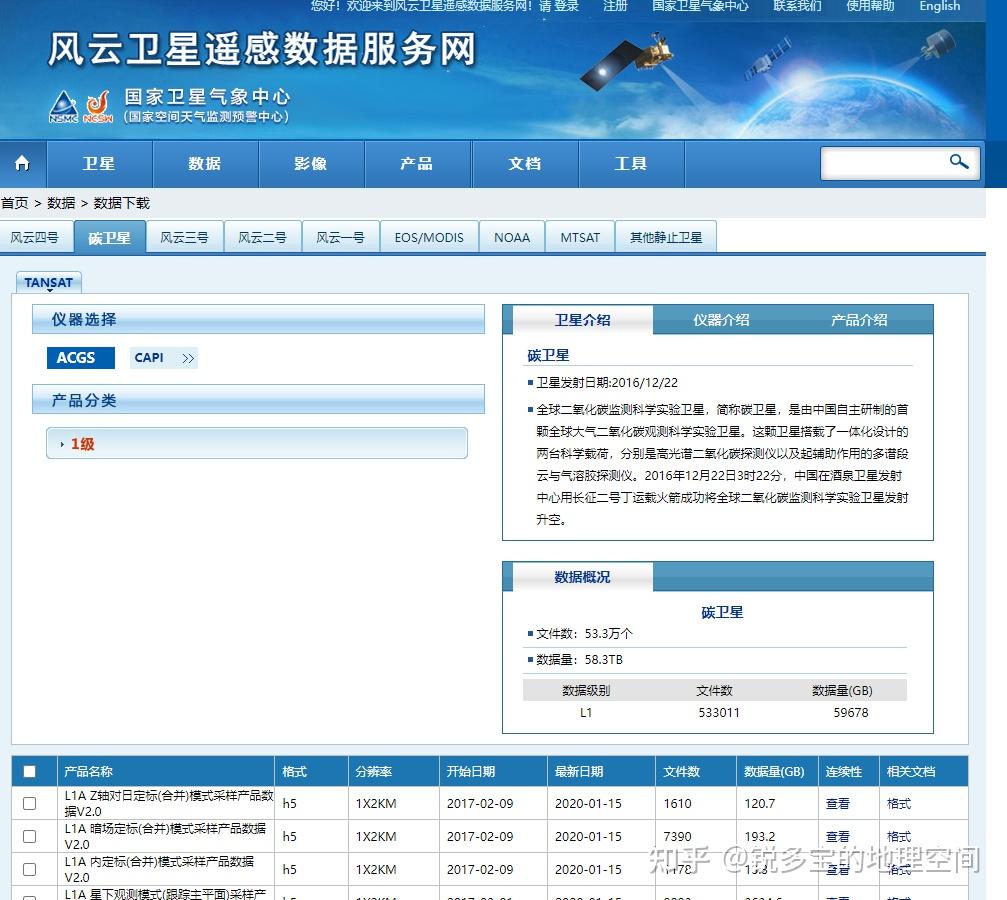Click the NGCC flame logo icon
This screenshot has width=1007, height=900.
click(98, 104)
